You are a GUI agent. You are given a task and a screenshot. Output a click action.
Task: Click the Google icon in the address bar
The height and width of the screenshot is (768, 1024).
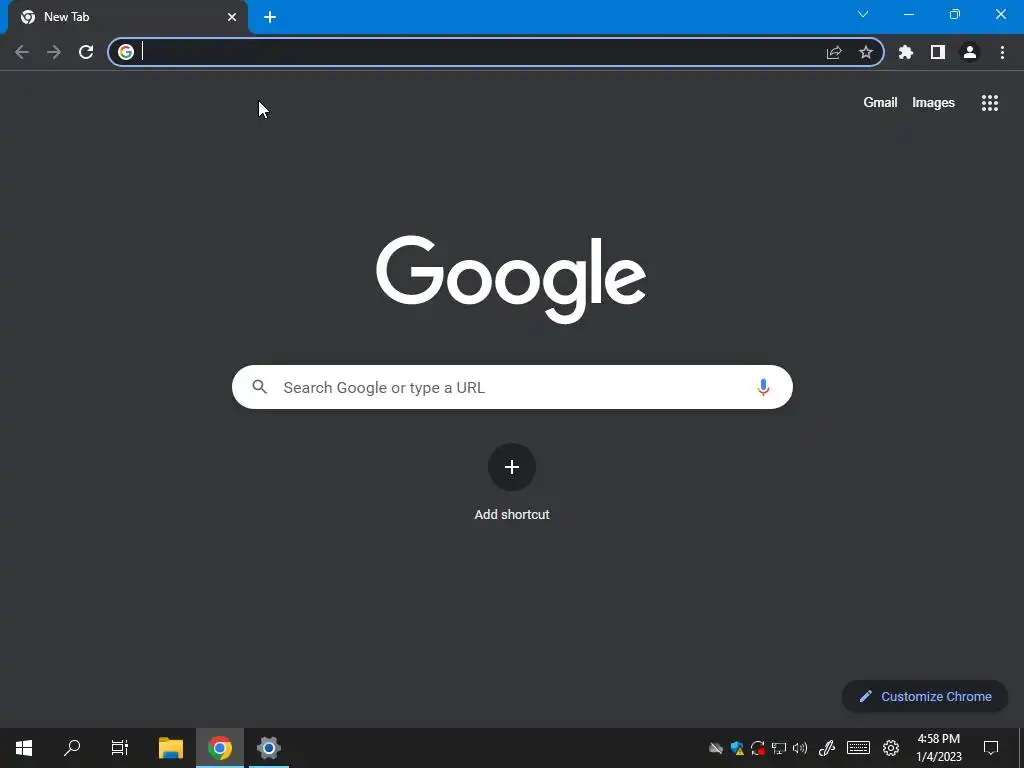point(126,52)
